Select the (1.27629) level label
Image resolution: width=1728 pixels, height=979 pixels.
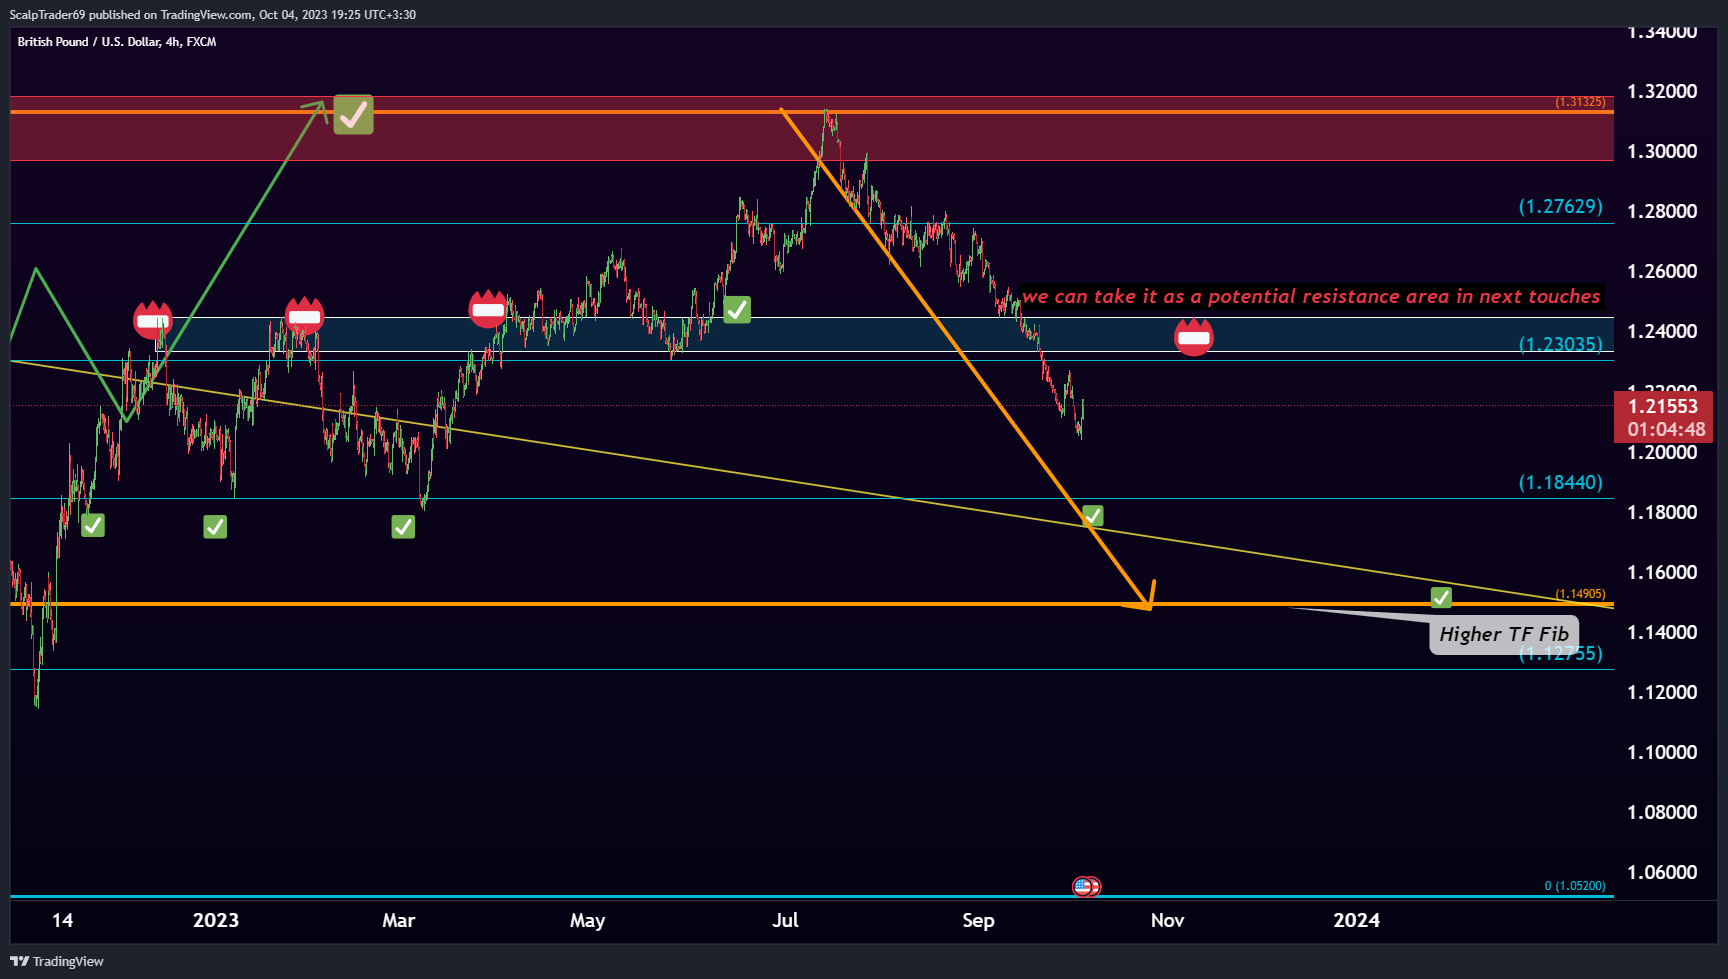coord(1560,206)
